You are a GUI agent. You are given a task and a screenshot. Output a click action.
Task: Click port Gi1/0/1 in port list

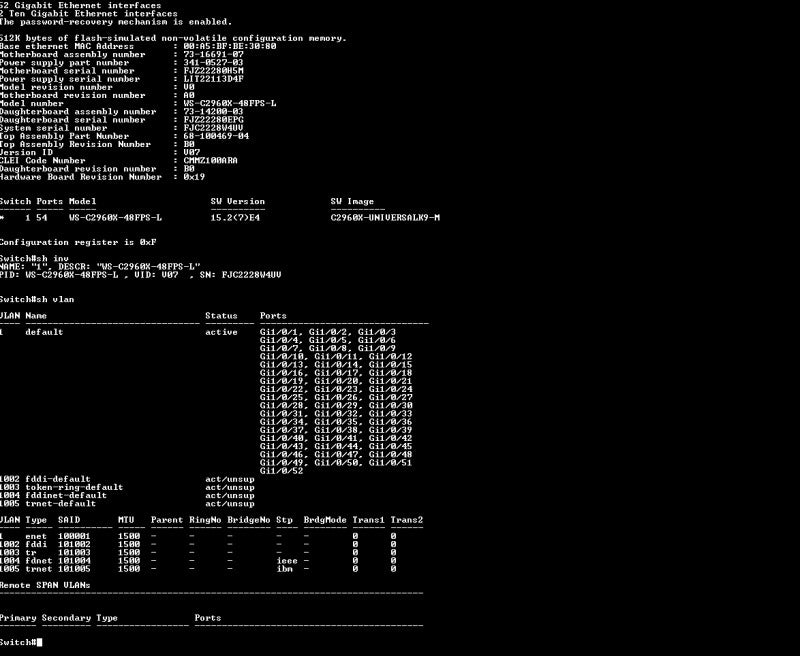click(279, 332)
